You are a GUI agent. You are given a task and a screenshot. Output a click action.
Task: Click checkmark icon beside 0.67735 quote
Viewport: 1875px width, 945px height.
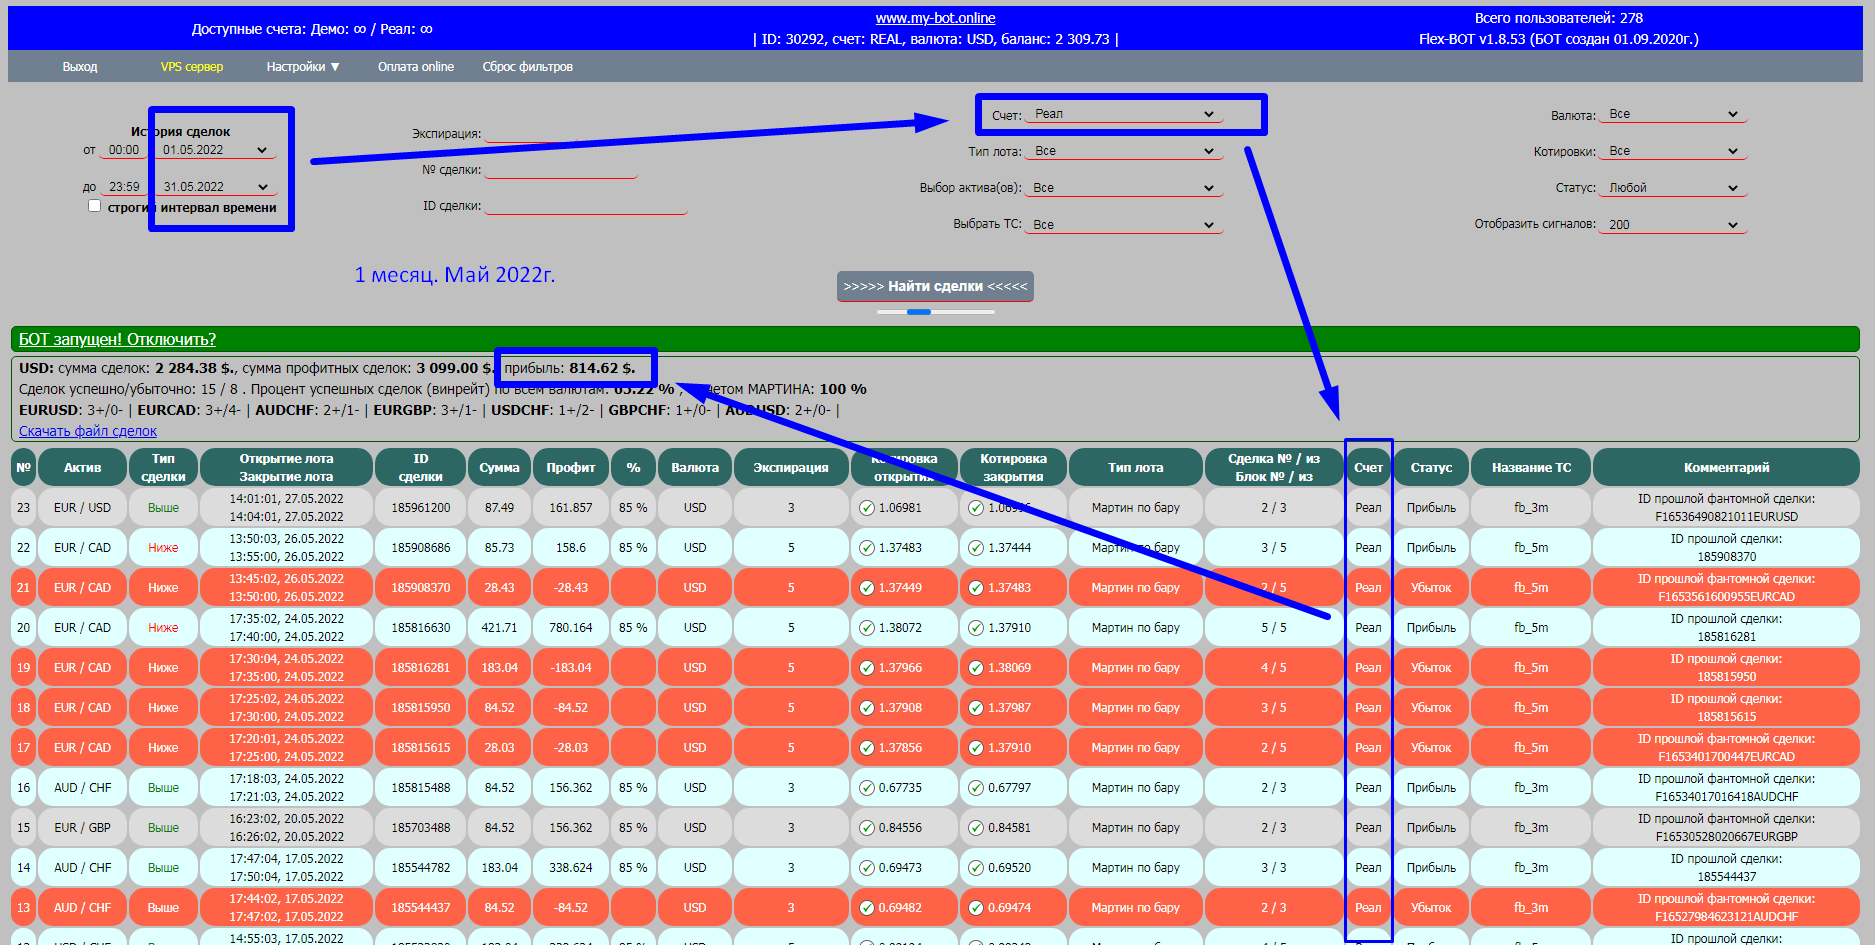pyautogui.click(x=867, y=788)
